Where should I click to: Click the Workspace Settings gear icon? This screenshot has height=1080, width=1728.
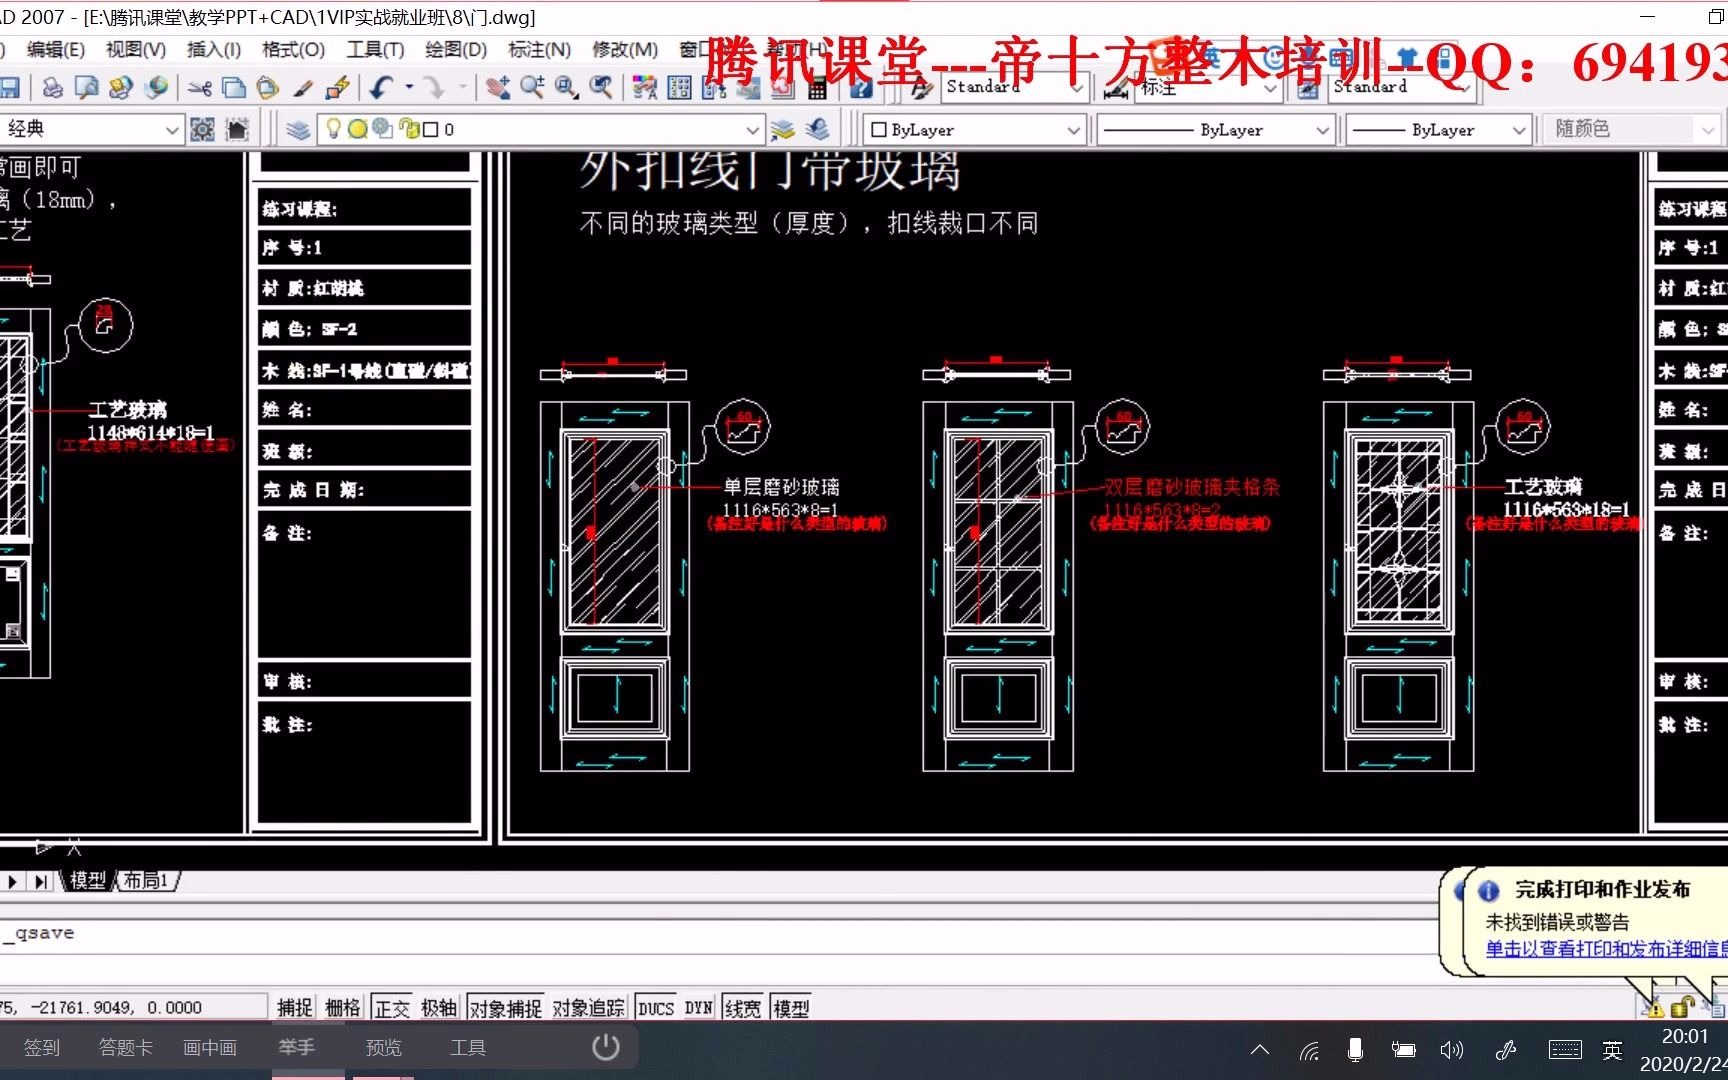tap(202, 130)
